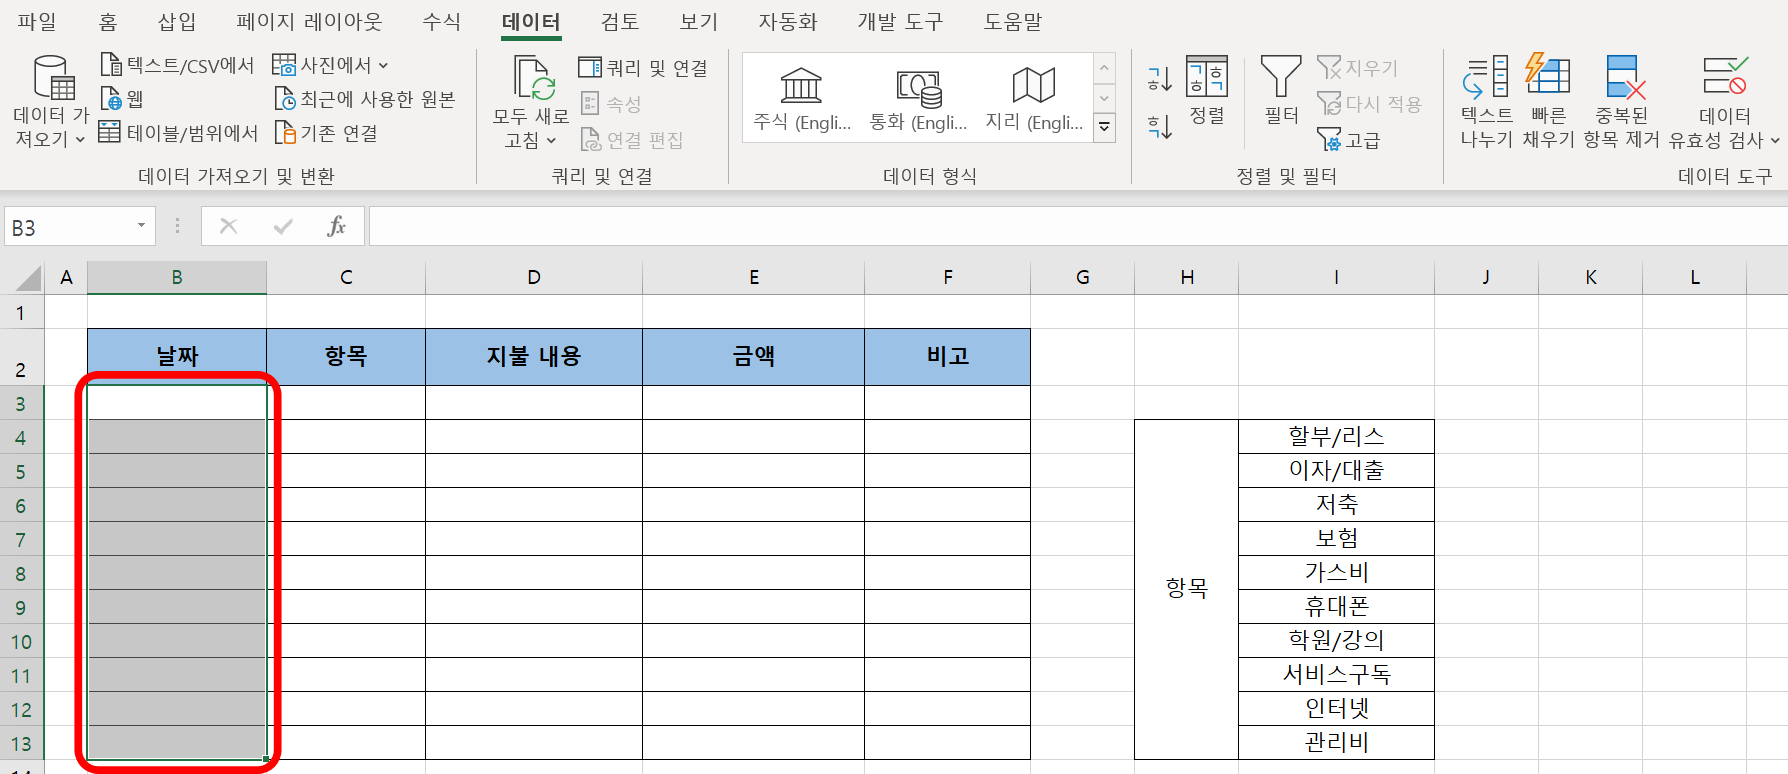
Task: Open the Sort (정렬) dialog
Action: [x=1207, y=91]
